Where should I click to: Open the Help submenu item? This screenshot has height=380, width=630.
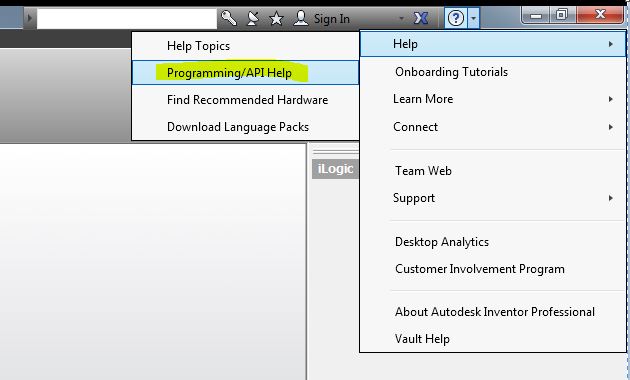point(493,44)
